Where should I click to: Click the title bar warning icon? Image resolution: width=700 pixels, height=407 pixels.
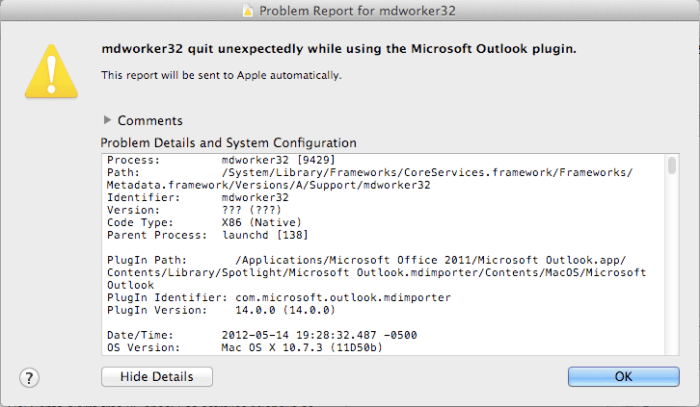tap(248, 11)
